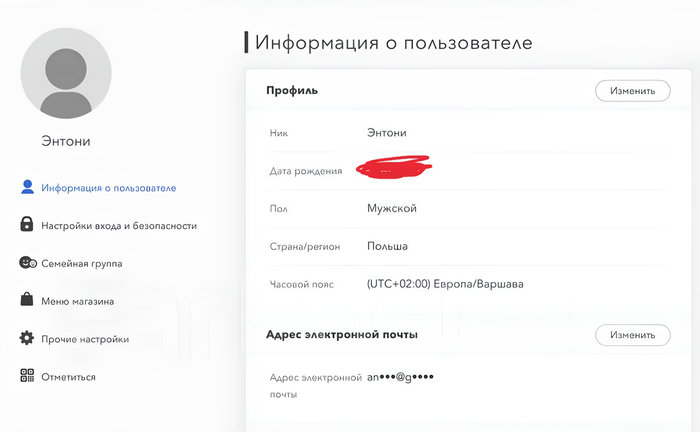Go to Семейная группа section
700x432 pixels.
coord(82,263)
